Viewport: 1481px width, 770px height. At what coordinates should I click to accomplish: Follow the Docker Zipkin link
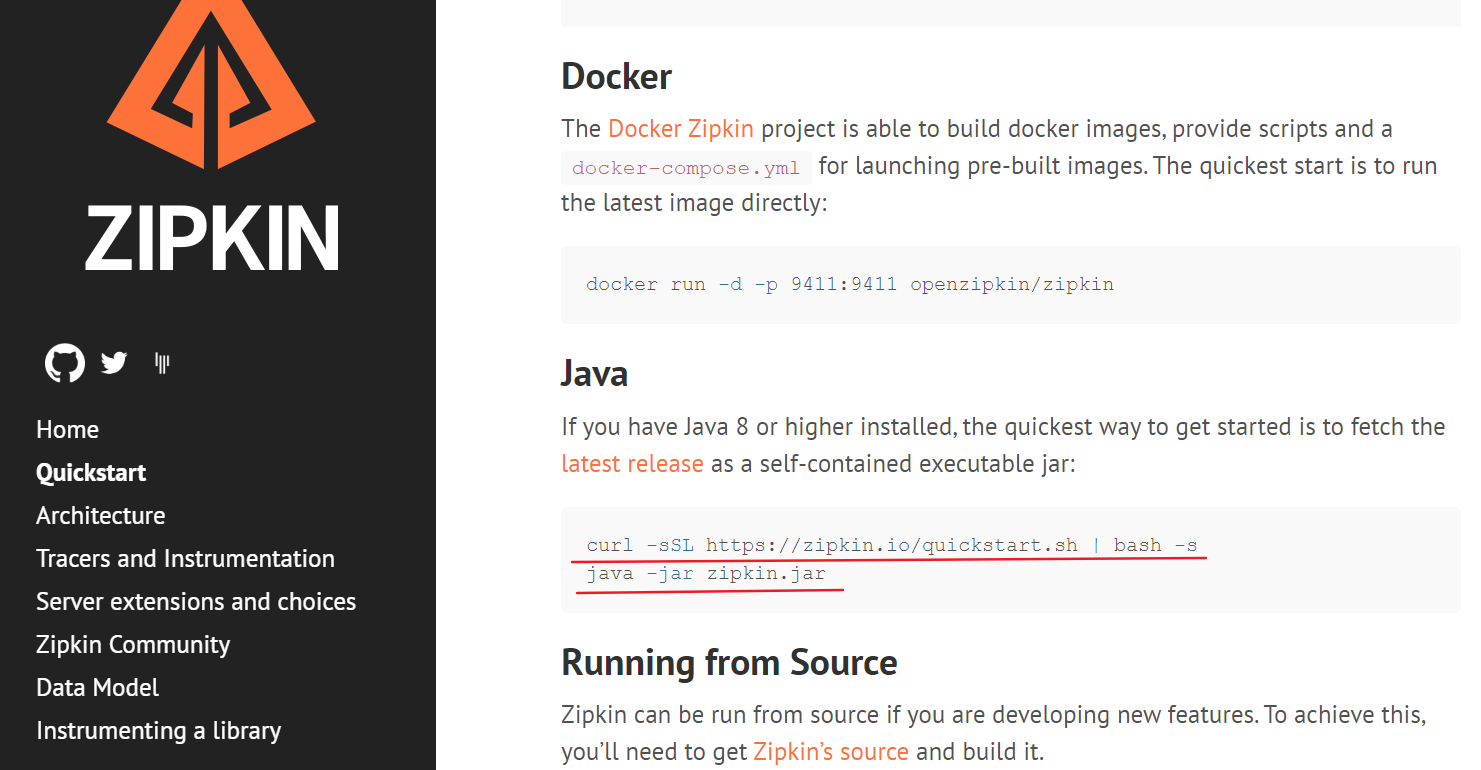click(680, 129)
